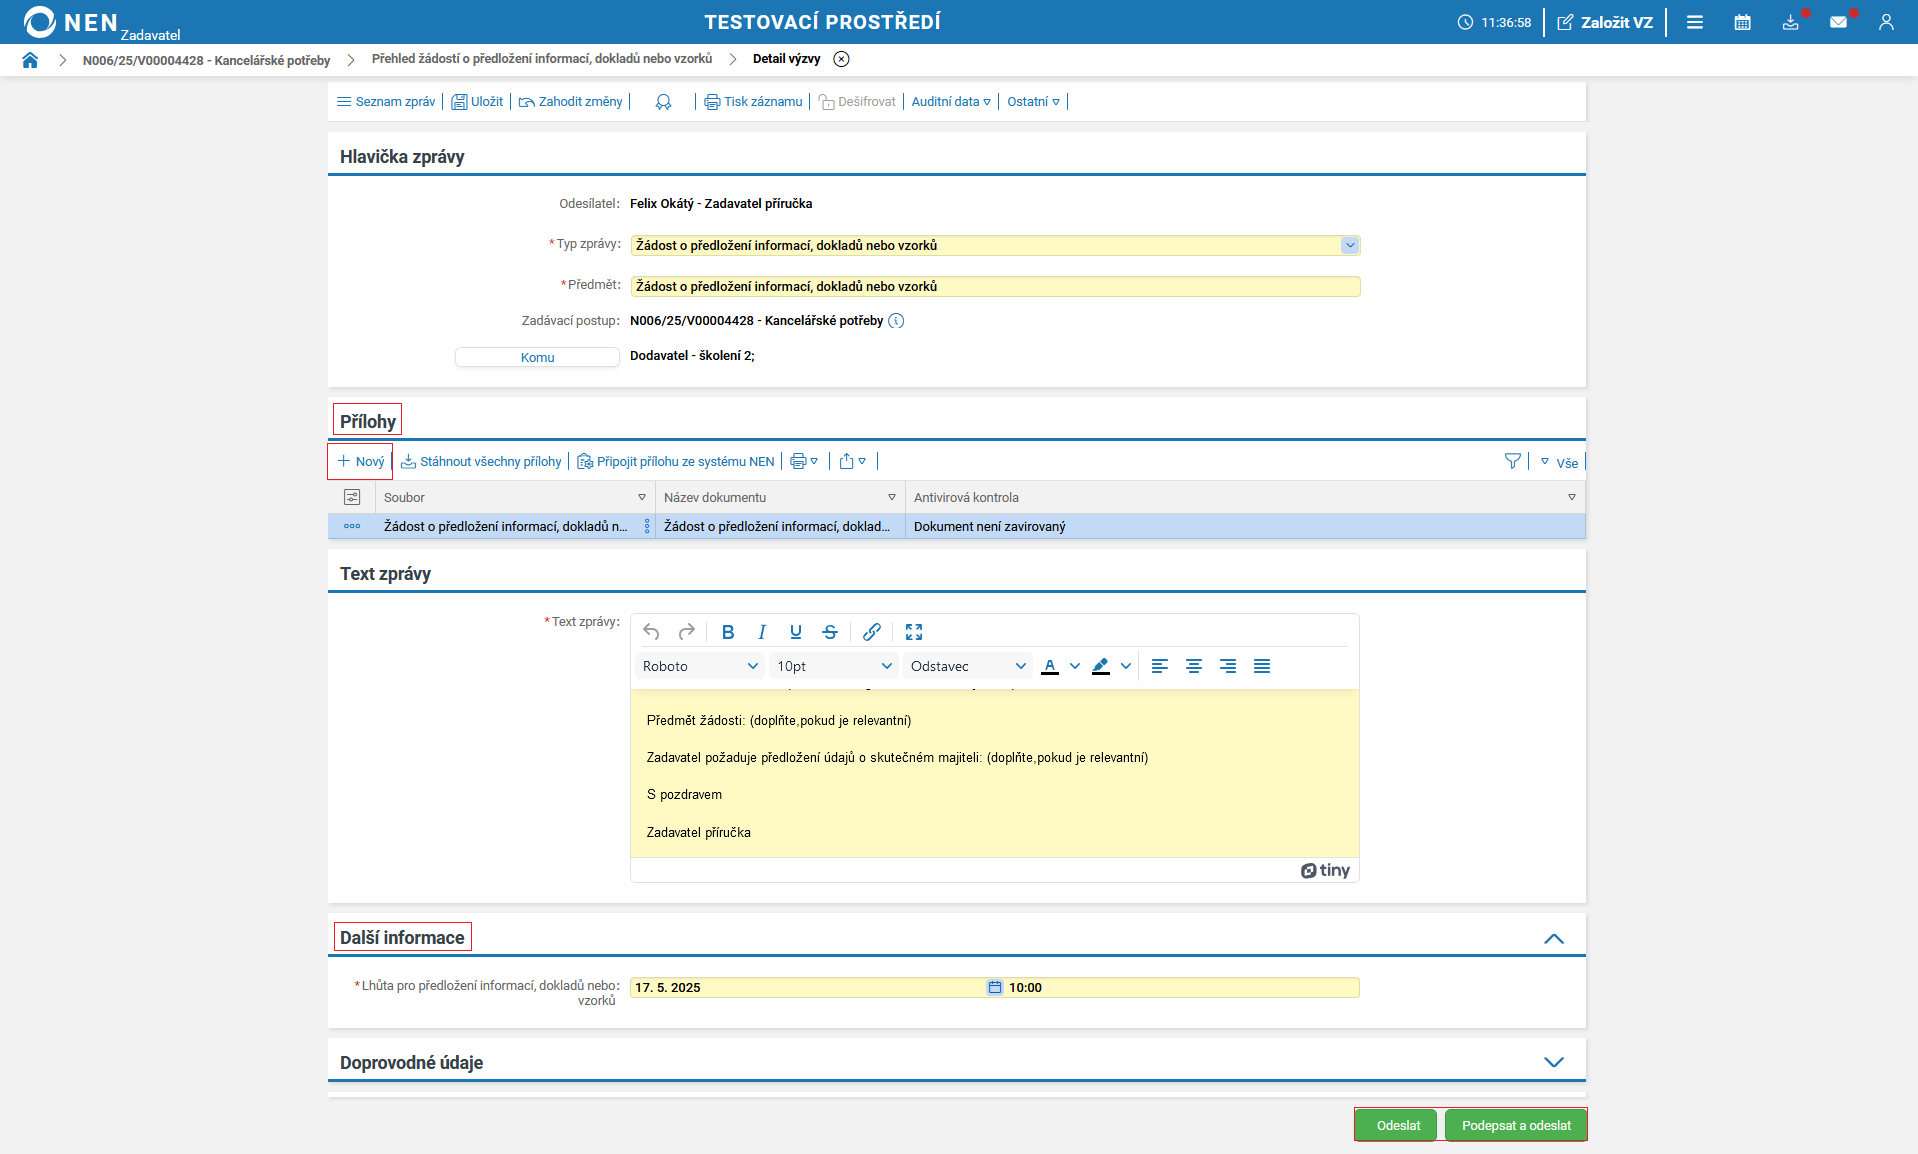Viewport: 1918px width, 1154px height.
Task: Open the Ostatní menu
Action: [1033, 102]
